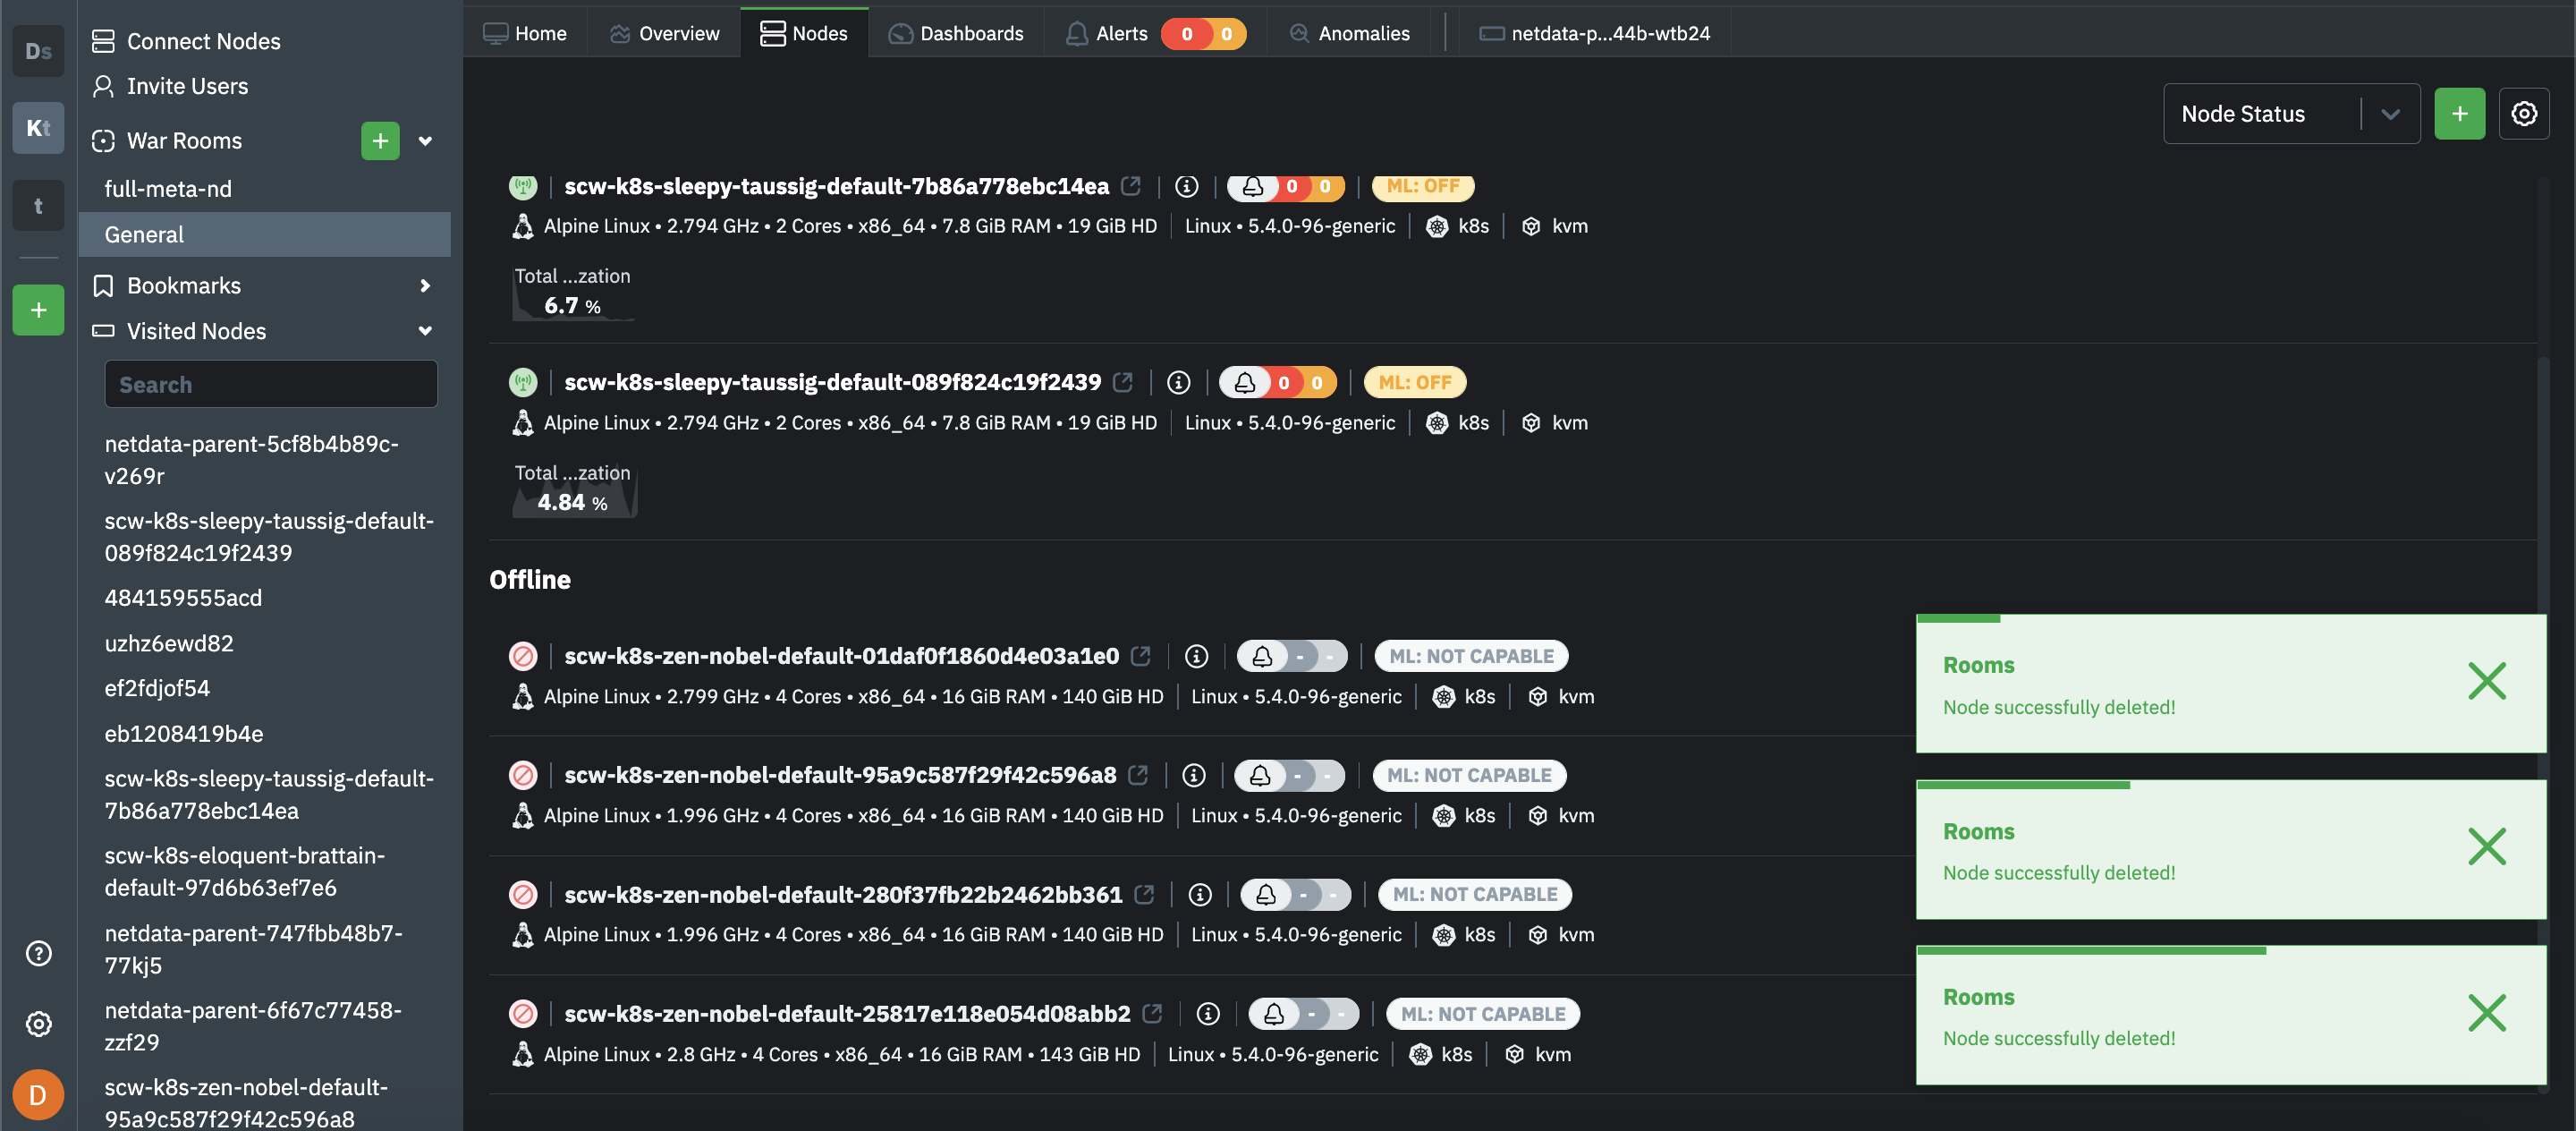2576x1131 pixels.
Task: Open the Anomalies tab
Action: tap(1349, 33)
